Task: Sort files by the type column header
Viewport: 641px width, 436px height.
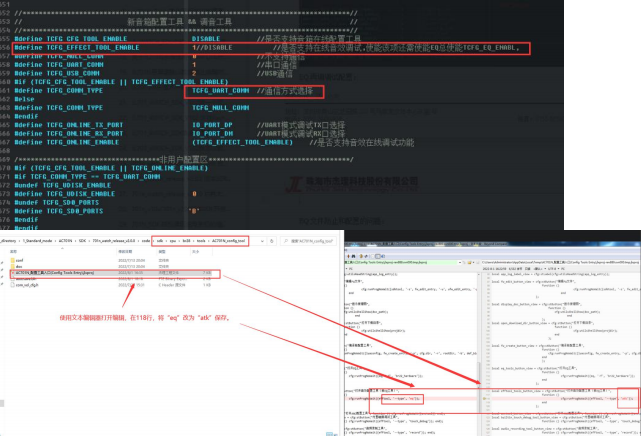Action: (x=162, y=252)
